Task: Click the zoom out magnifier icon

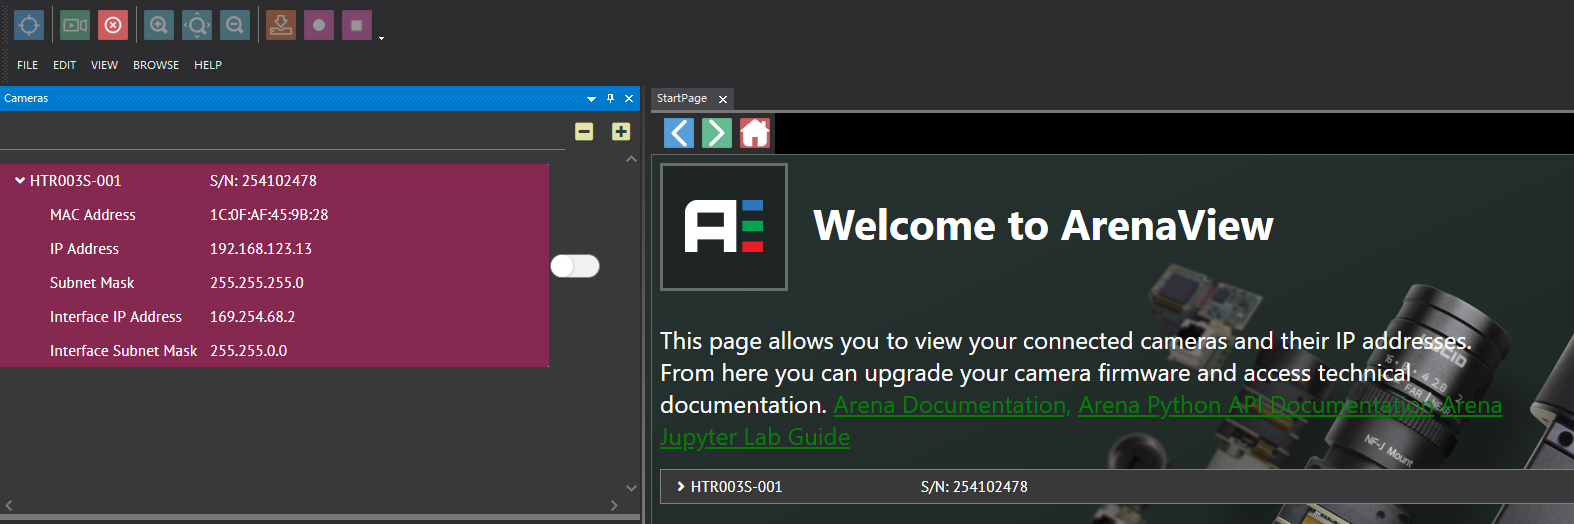Action: click(235, 25)
